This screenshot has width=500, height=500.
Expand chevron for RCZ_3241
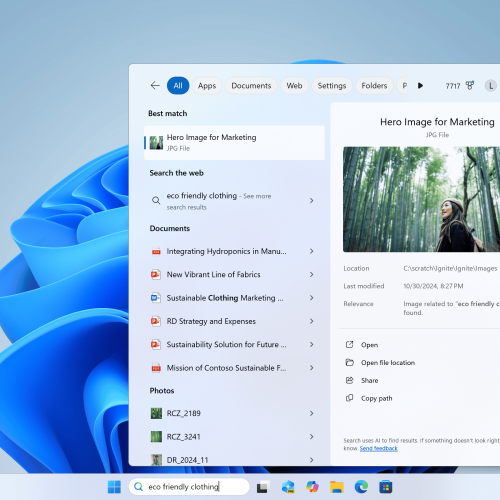pos(311,437)
